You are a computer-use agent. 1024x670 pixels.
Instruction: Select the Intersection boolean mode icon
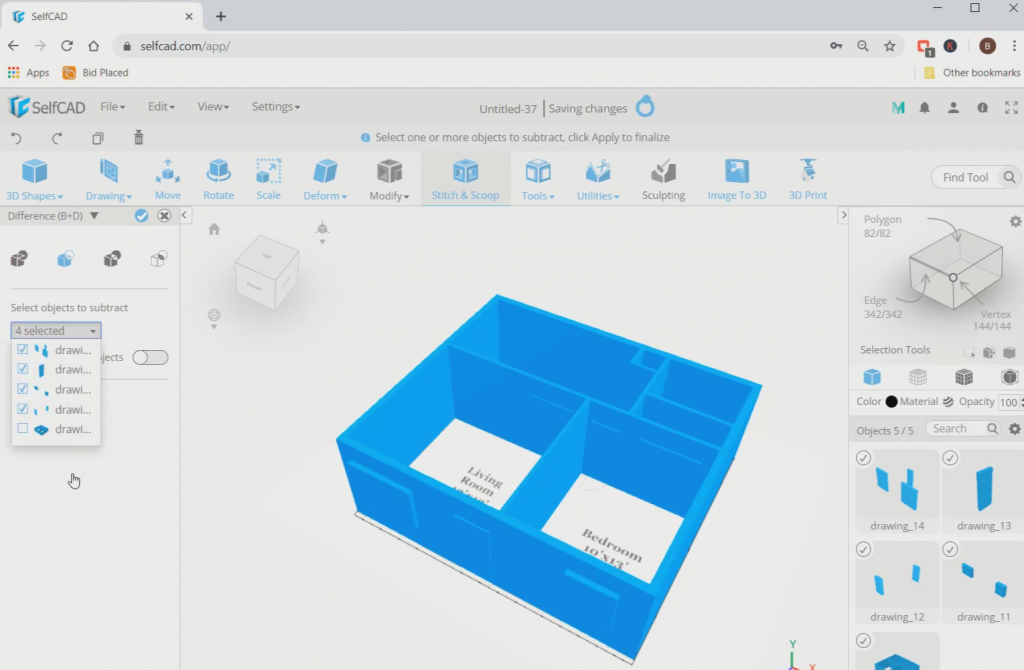pos(111,258)
